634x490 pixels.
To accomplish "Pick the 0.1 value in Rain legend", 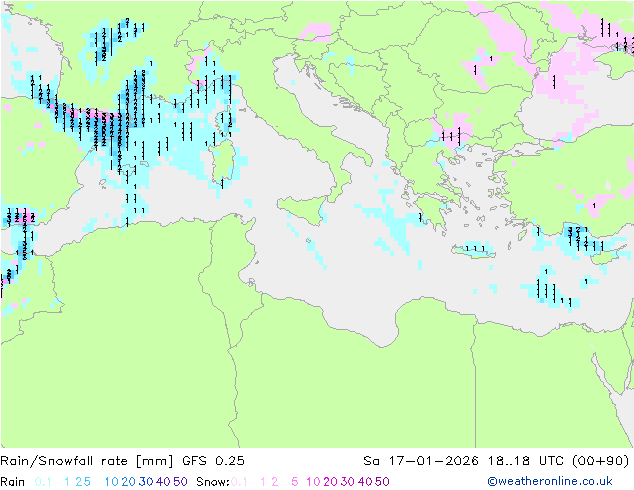I will coord(43,482).
